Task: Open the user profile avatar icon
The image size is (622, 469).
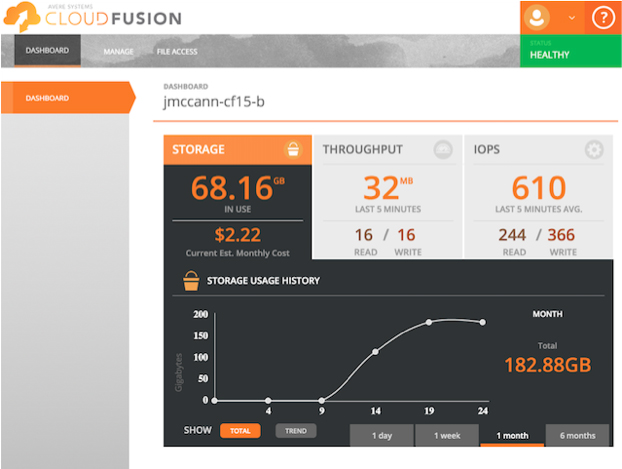Action: pos(537,17)
